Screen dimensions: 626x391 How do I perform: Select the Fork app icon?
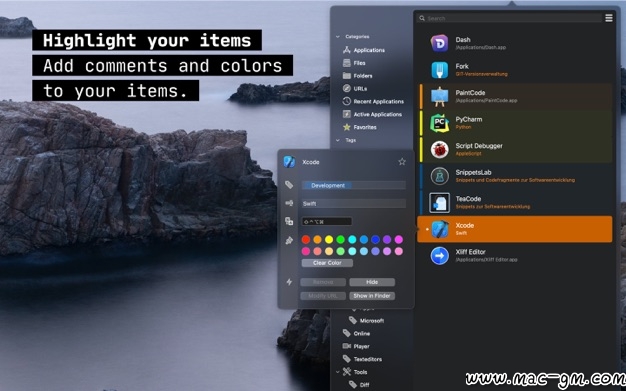[439, 70]
